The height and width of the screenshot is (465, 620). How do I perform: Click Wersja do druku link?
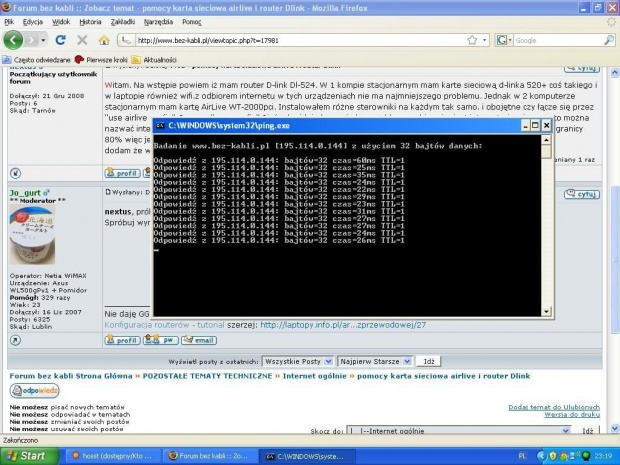(x=572, y=414)
